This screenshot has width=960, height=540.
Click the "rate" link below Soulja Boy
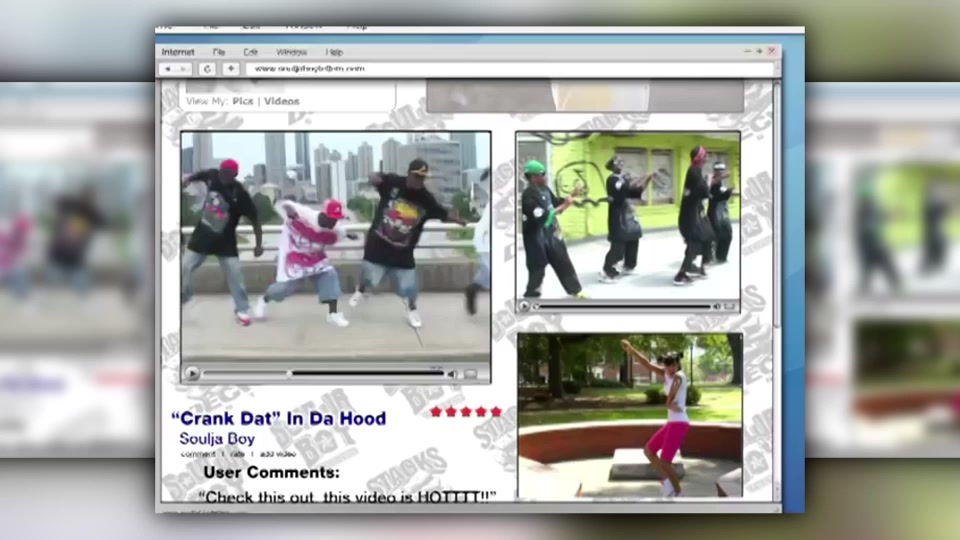238,454
